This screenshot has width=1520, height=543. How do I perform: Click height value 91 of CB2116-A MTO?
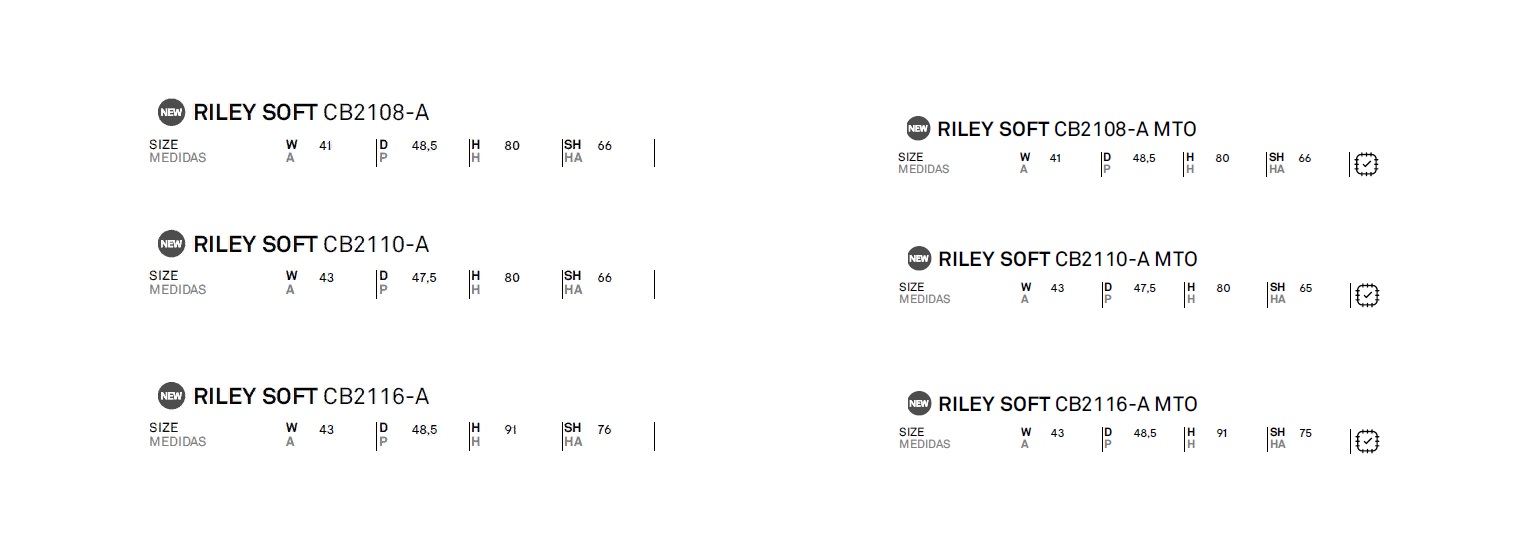(x=1222, y=434)
